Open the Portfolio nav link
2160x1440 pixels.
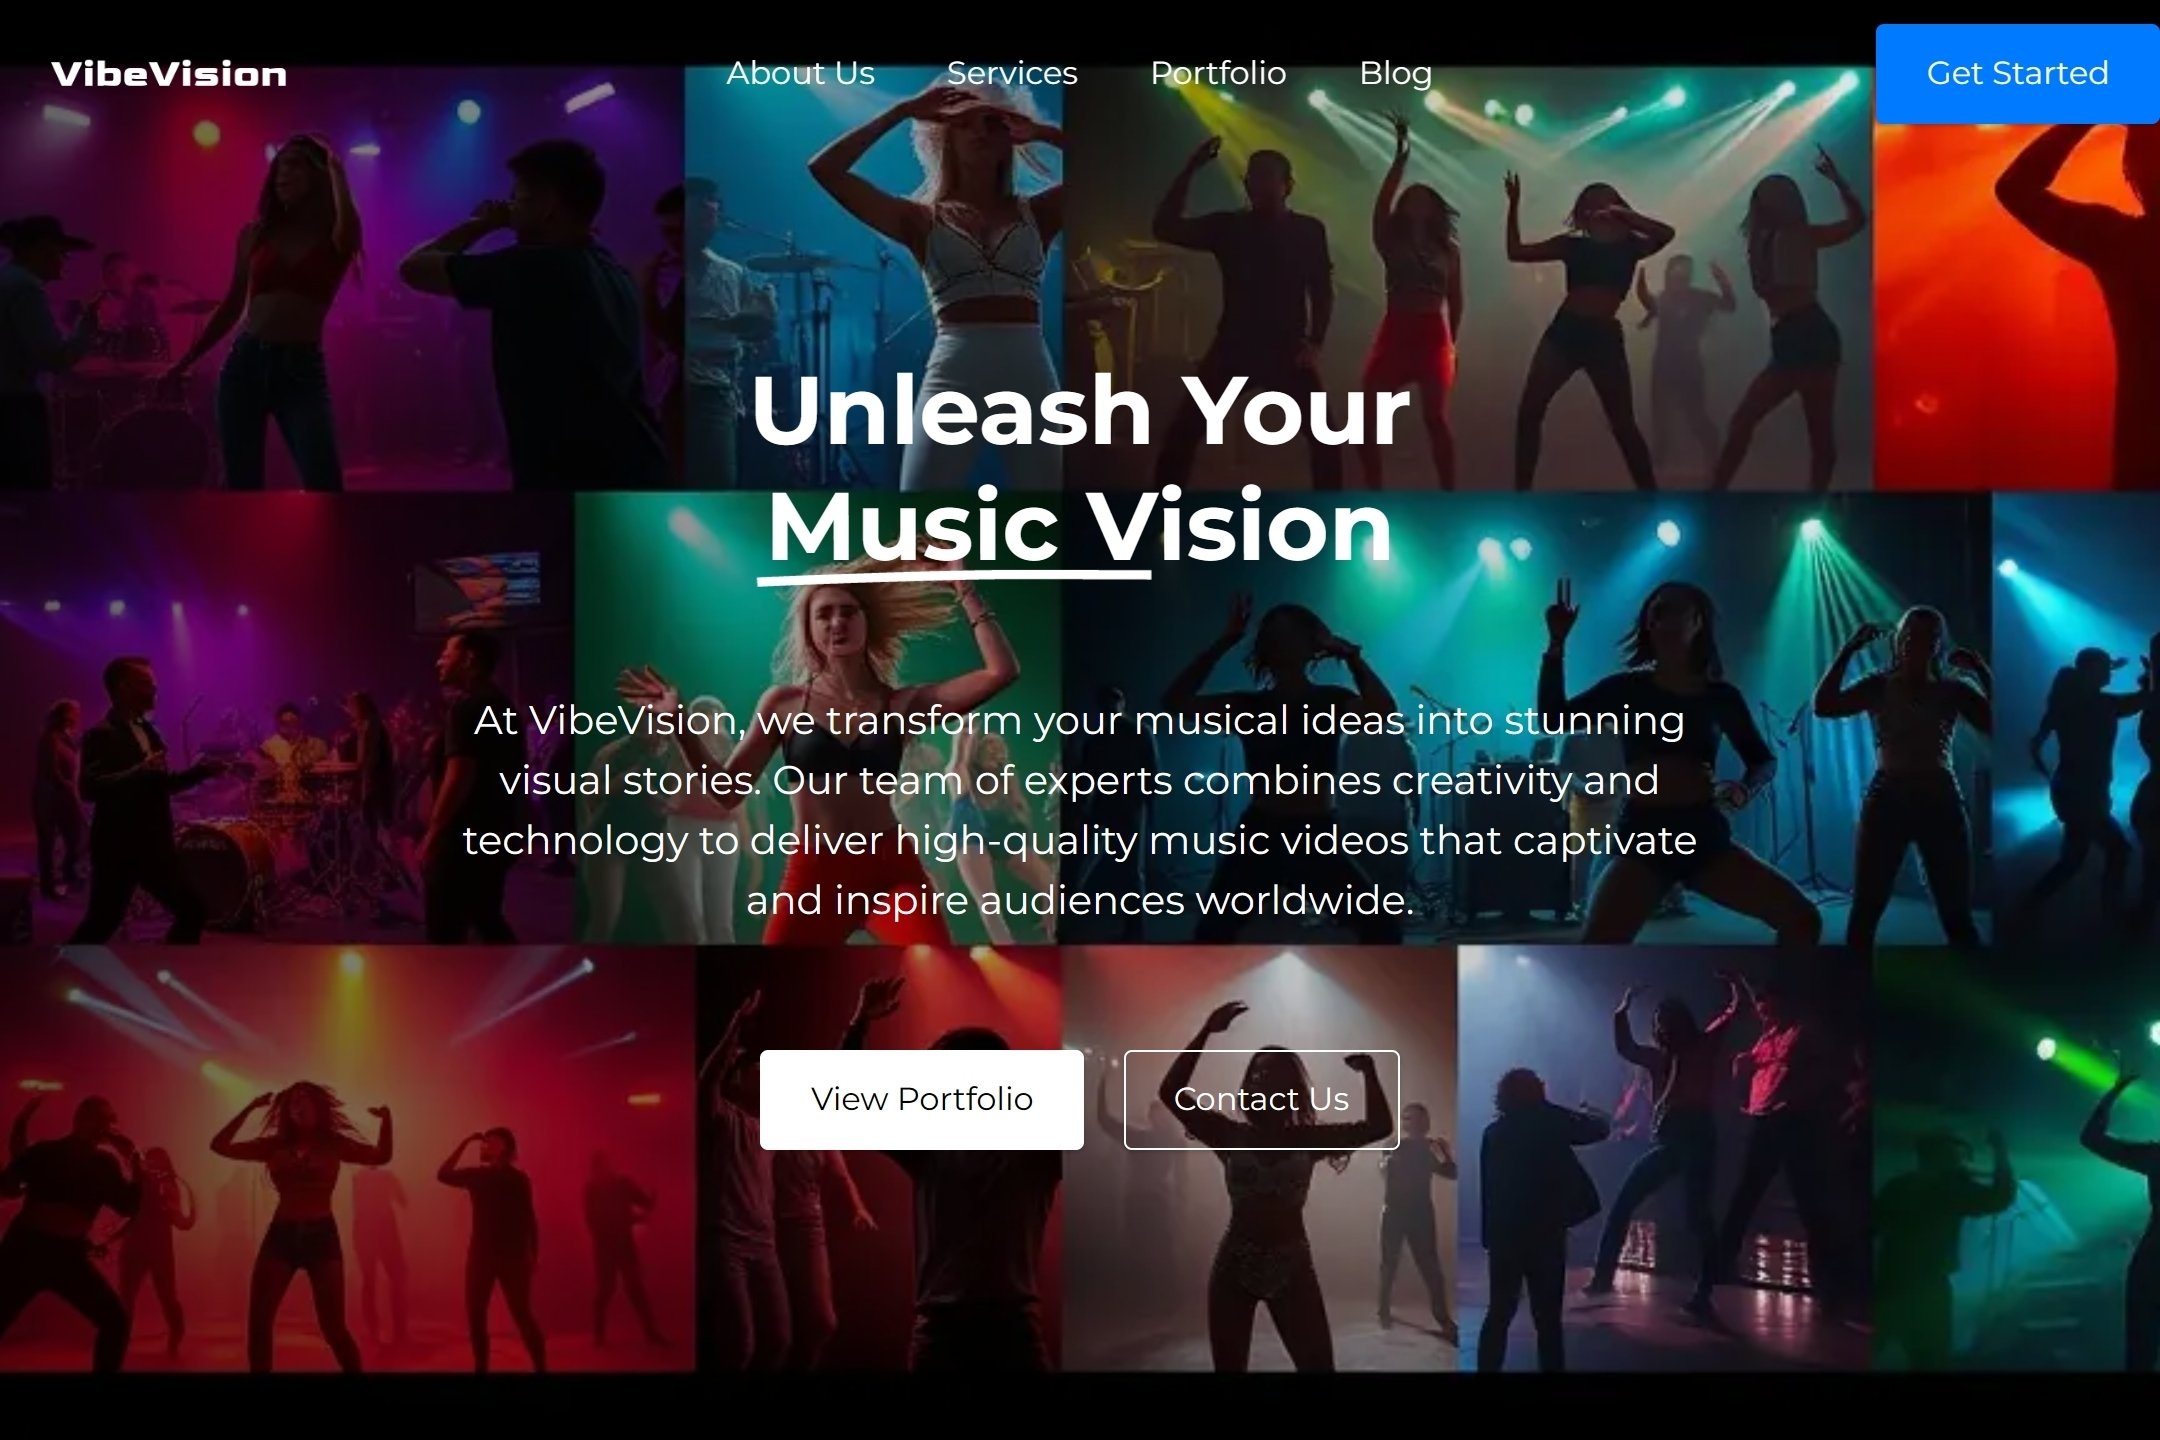pos(1218,73)
